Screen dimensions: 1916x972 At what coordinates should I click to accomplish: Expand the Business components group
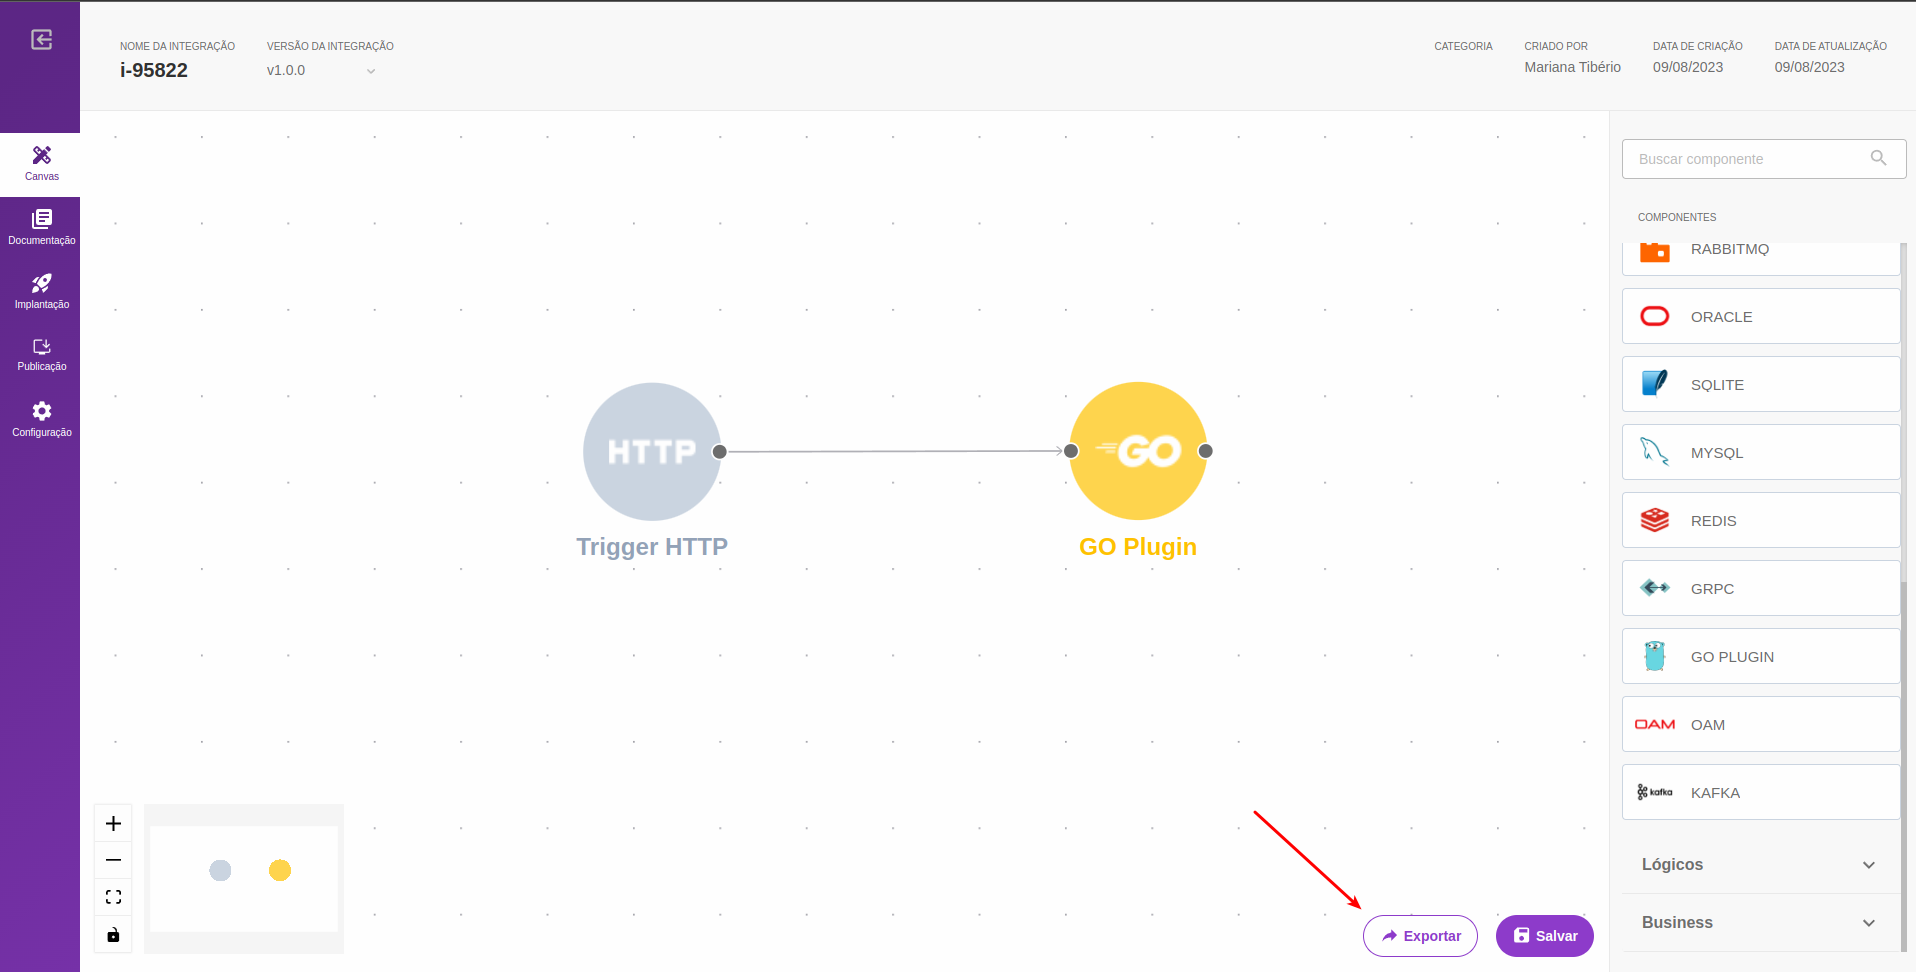click(1760, 922)
